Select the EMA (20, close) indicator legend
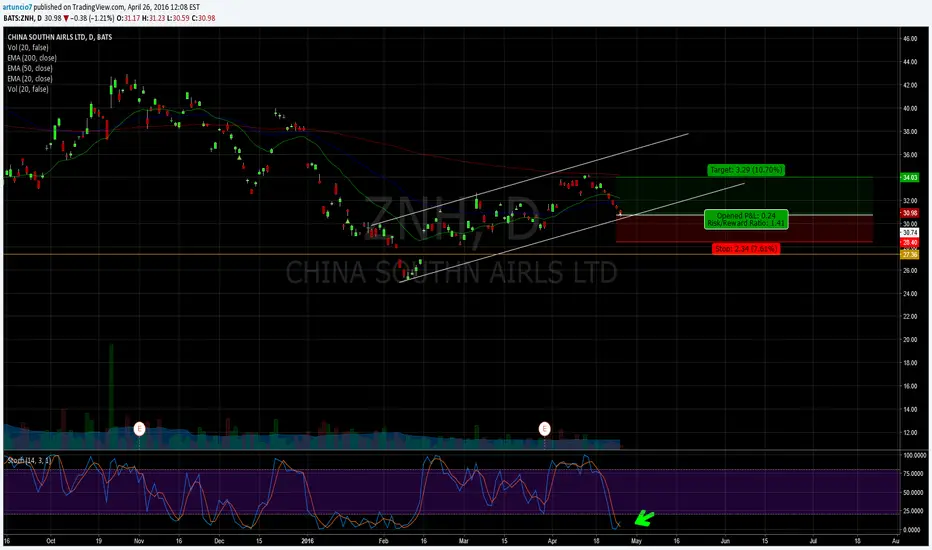The image size is (932, 550). click(x=30, y=78)
